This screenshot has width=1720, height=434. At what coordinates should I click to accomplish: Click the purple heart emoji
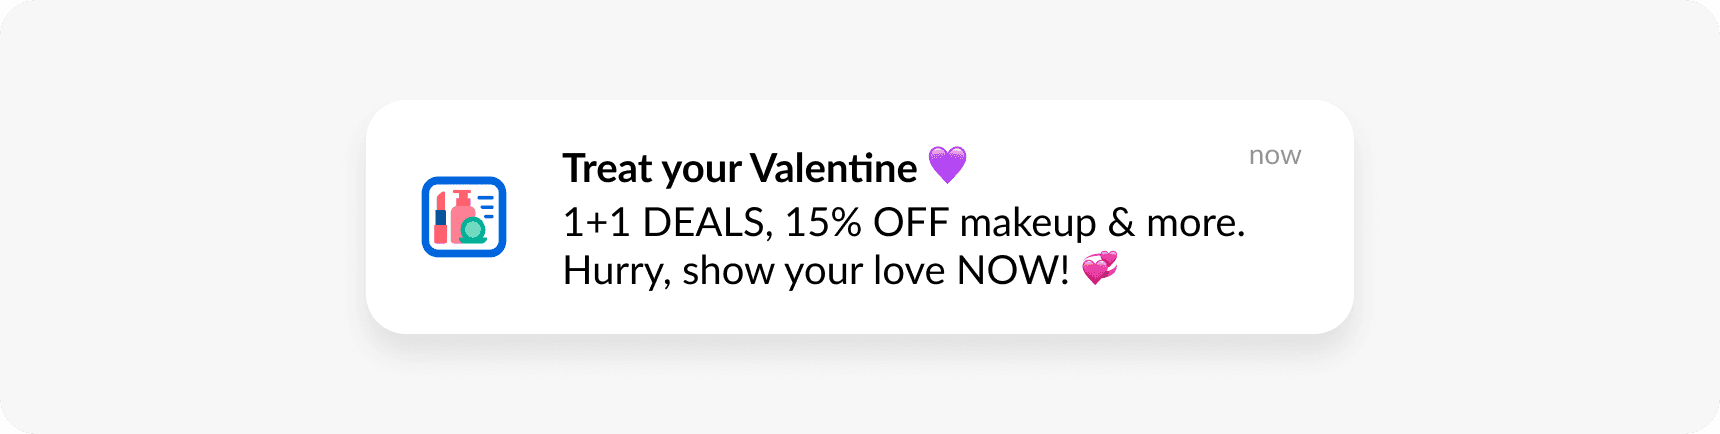pyautogui.click(x=947, y=165)
